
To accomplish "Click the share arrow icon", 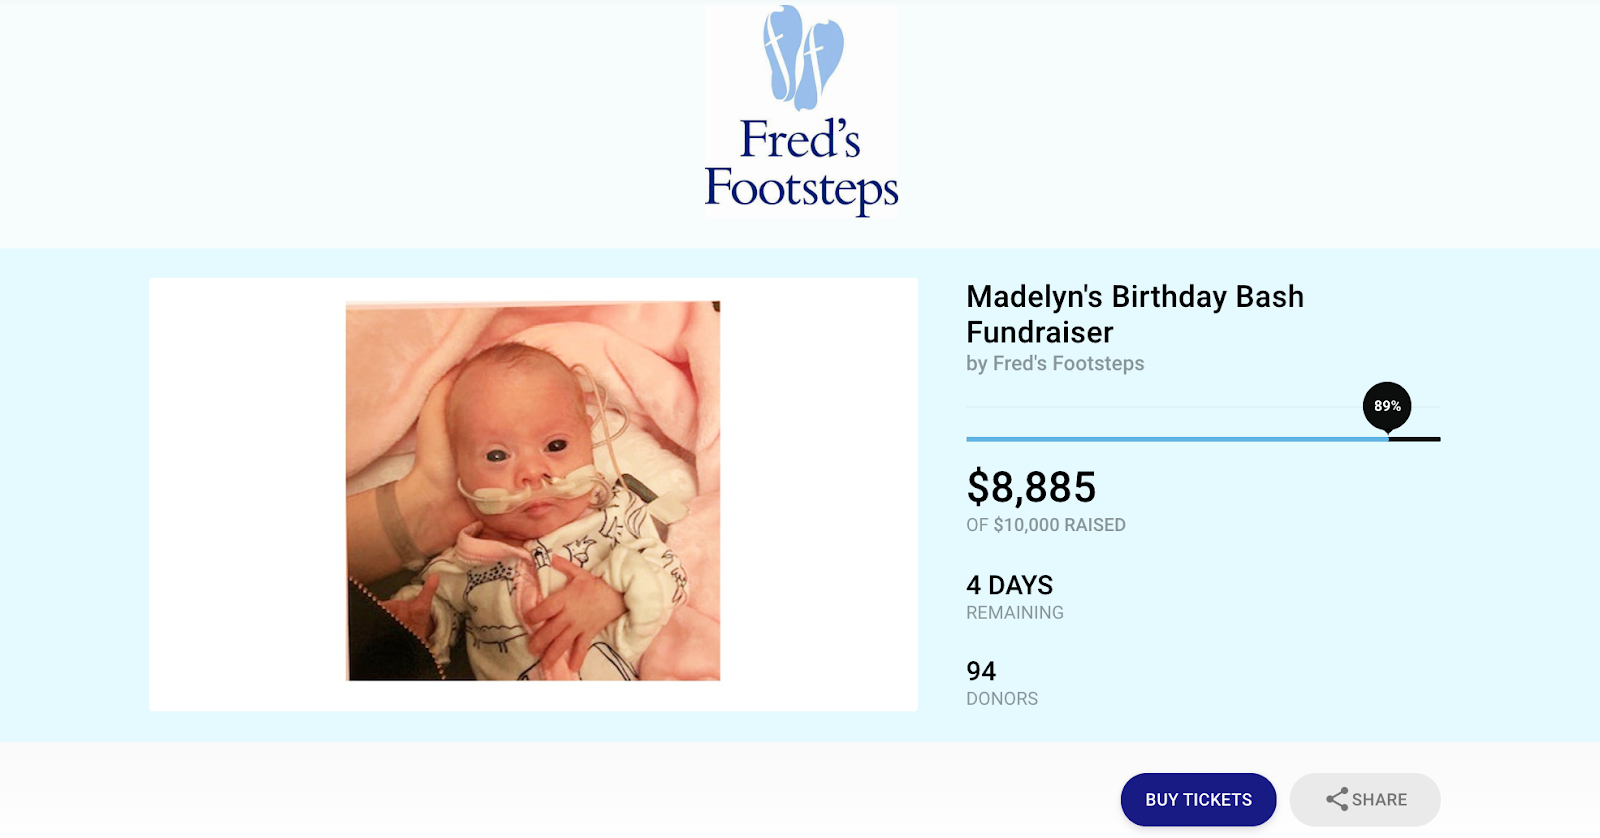I will point(1336,799).
